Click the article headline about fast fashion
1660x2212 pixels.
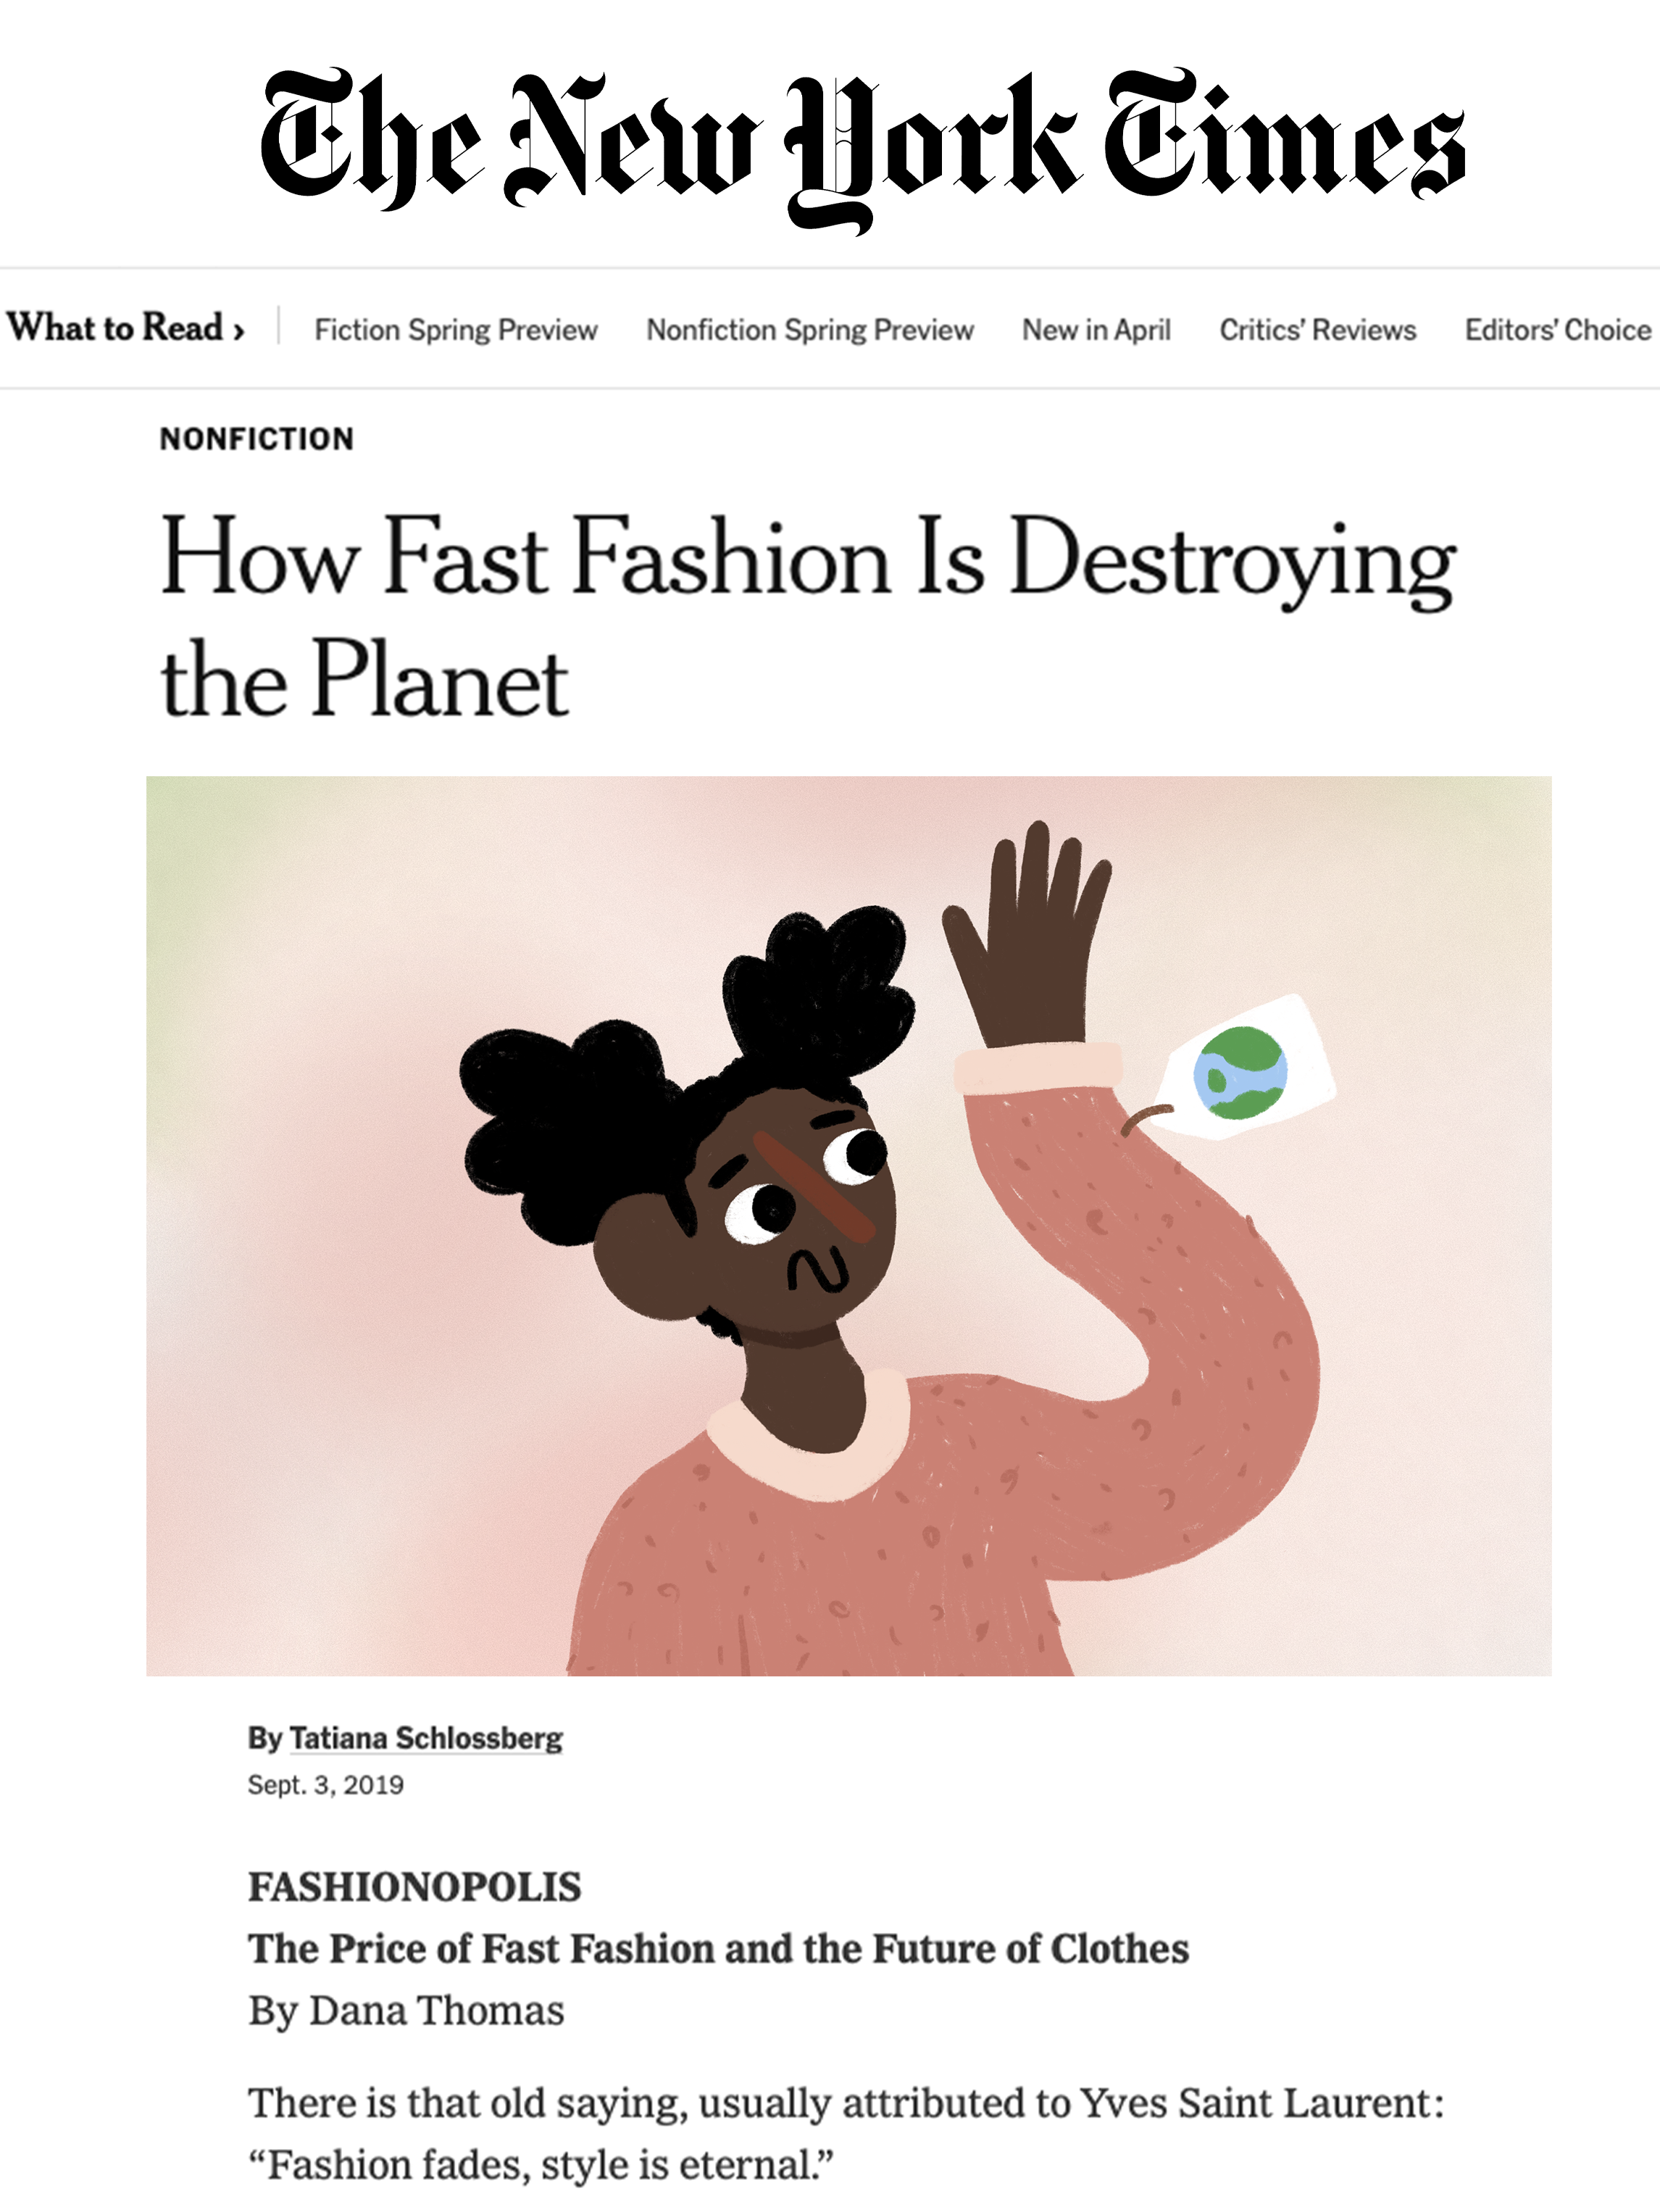(x=808, y=617)
